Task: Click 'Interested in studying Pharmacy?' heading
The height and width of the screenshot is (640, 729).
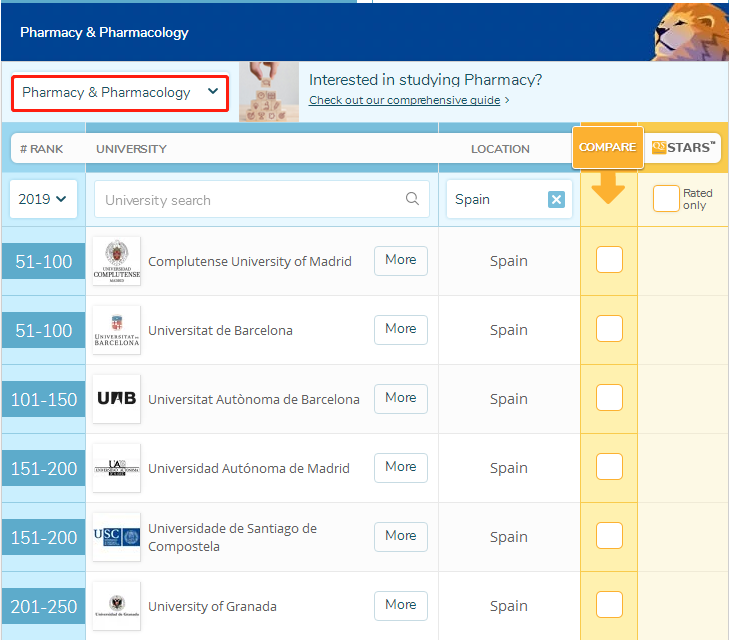Action: (425, 80)
